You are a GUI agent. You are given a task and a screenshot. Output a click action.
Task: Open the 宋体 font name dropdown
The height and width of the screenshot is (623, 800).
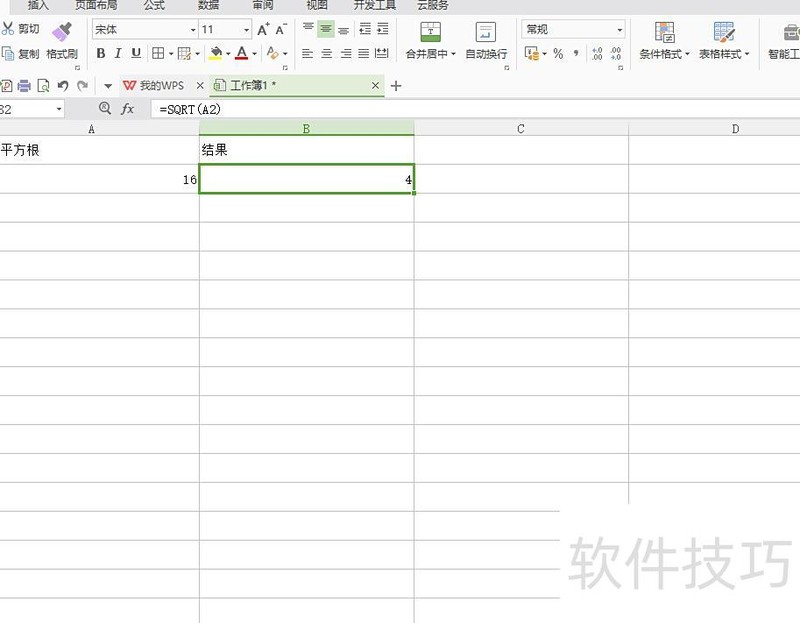pos(194,29)
